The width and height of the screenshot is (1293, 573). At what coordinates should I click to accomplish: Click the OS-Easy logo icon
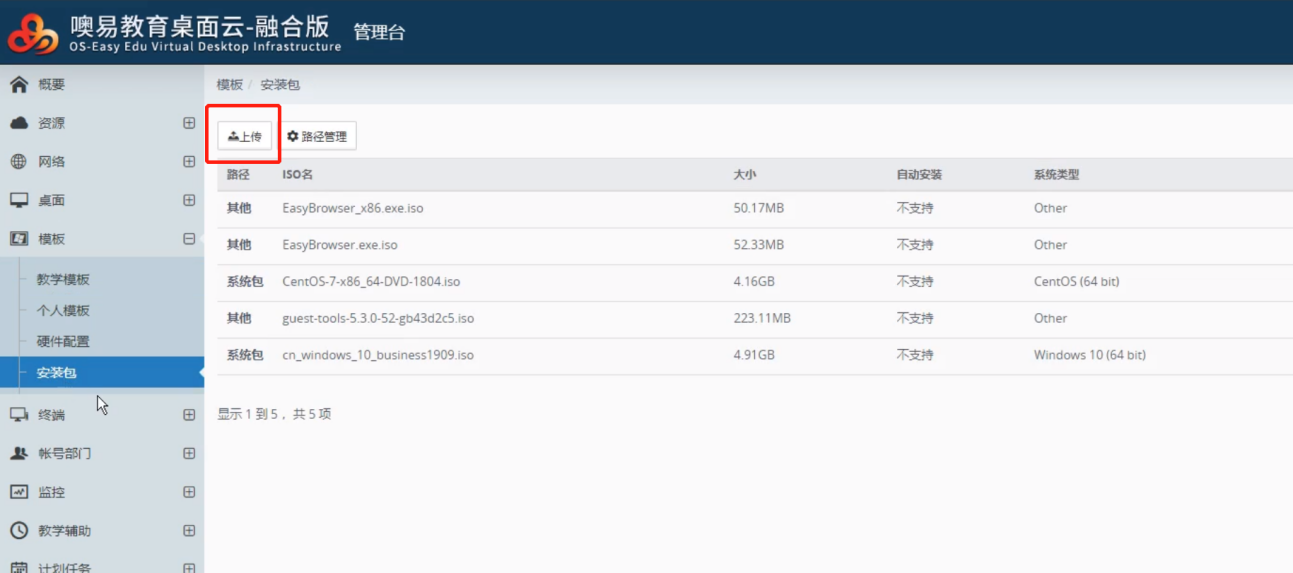tap(33, 33)
